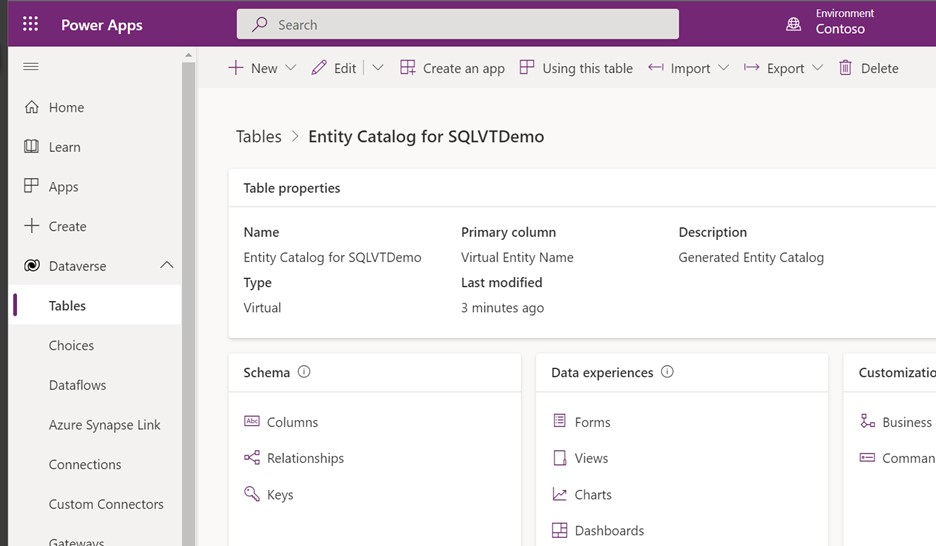Click the Delete trash icon
This screenshot has height=546, width=936.
(846, 68)
